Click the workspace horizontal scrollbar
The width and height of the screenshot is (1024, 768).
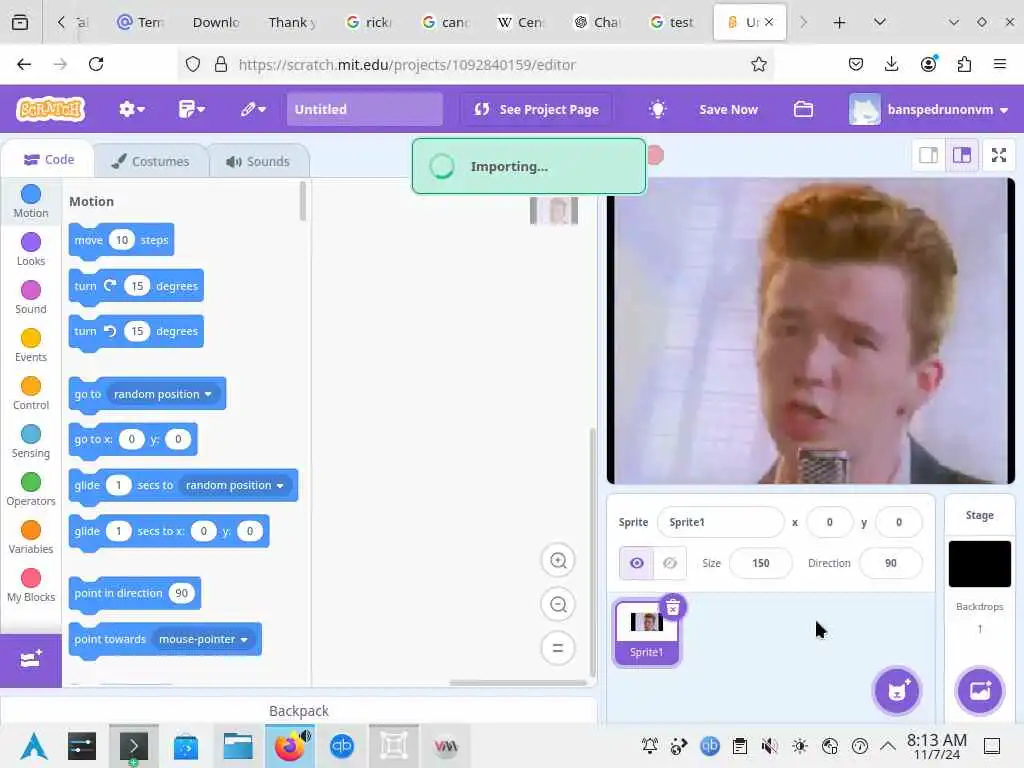click(517, 683)
